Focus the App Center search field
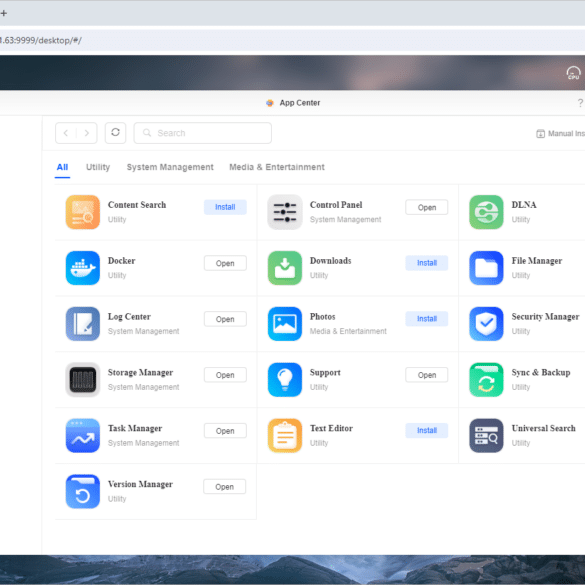The width and height of the screenshot is (585, 585). (x=203, y=133)
